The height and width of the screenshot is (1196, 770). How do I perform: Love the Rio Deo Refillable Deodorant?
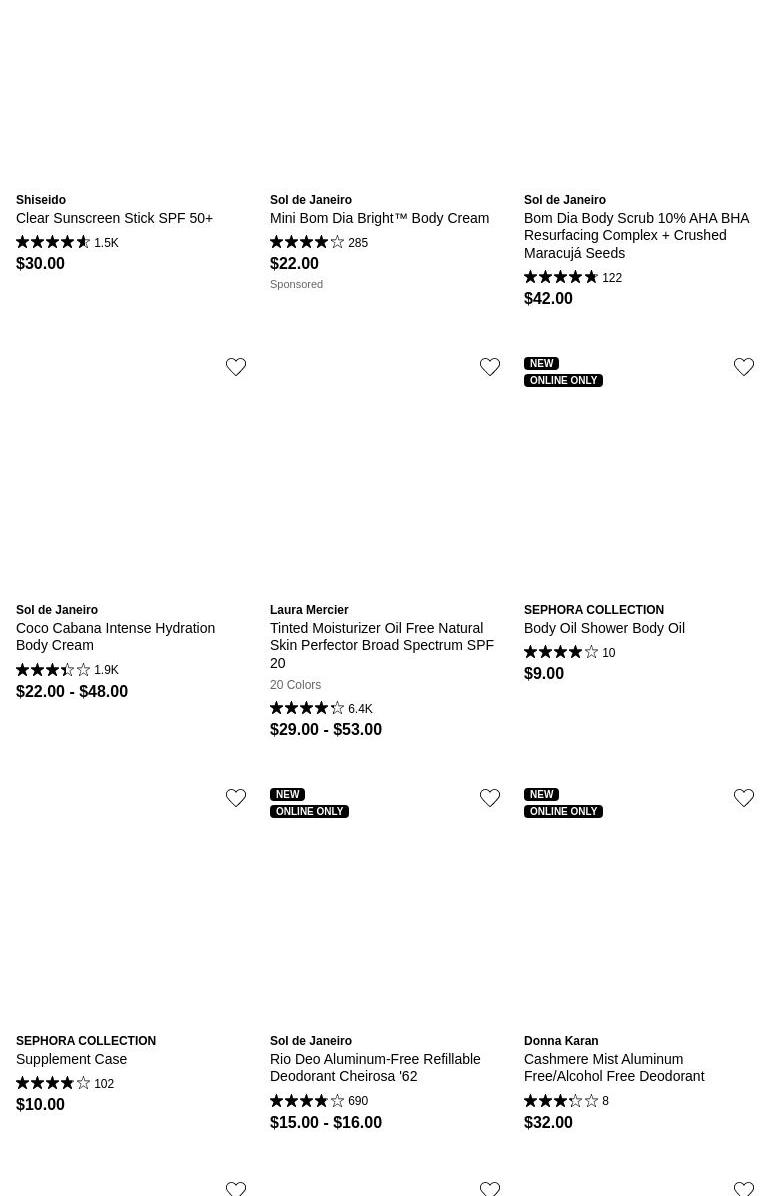point(490,799)
